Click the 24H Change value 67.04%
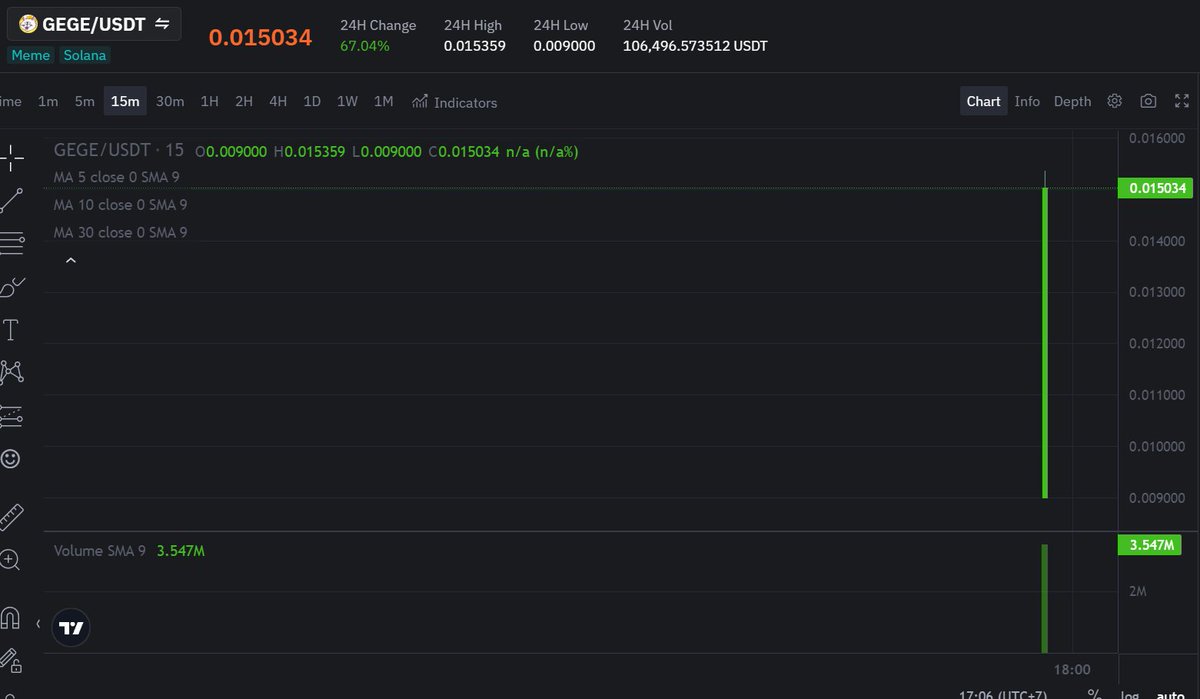 [365, 46]
